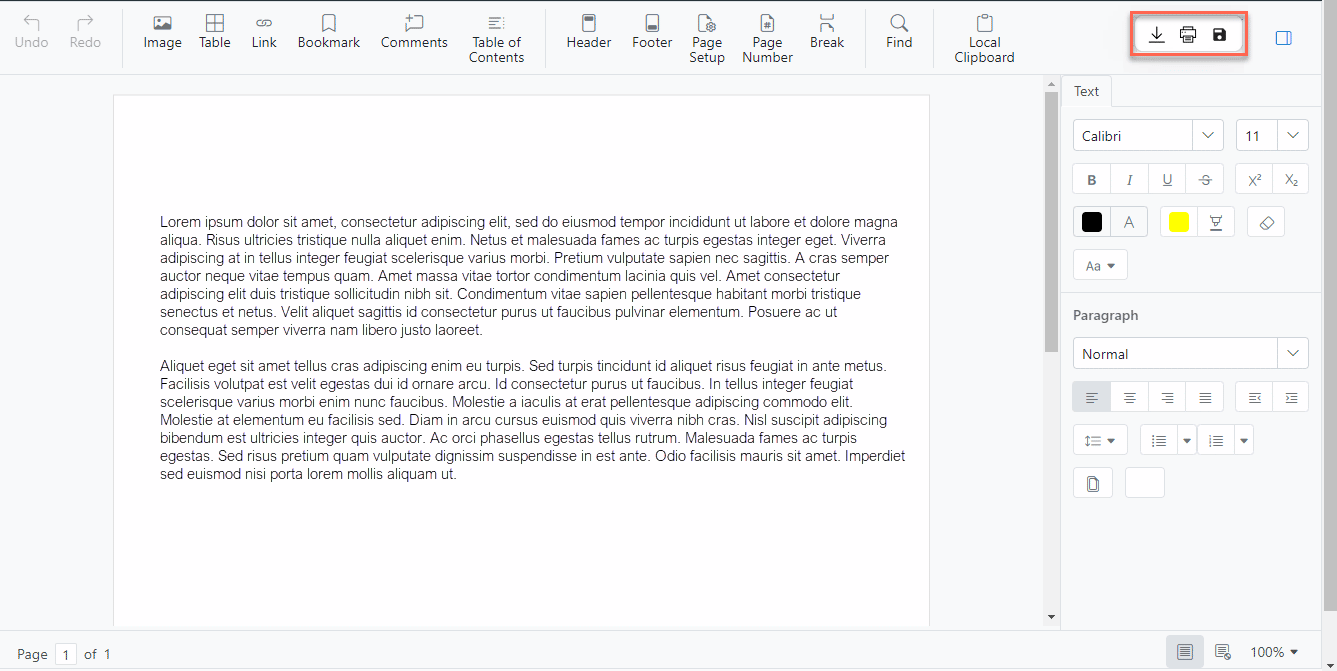
Task: Save the document with the floppy disk icon
Action: click(1219, 36)
